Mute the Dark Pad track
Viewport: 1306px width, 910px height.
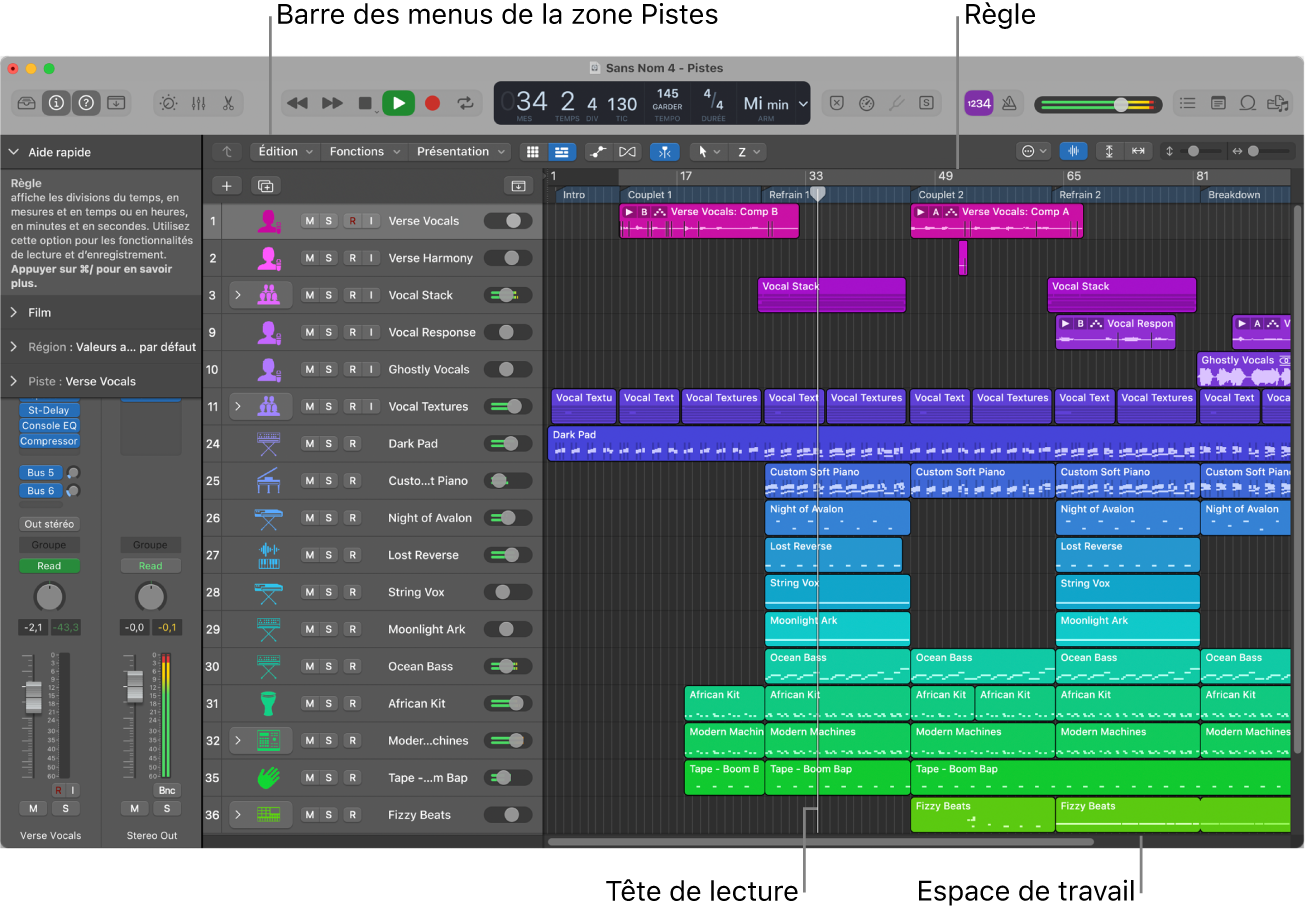click(x=310, y=444)
